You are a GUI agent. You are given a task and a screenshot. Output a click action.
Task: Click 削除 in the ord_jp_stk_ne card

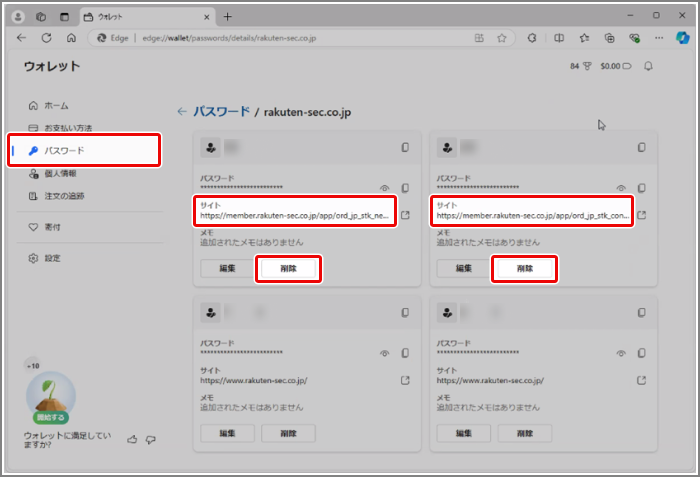coord(288,268)
